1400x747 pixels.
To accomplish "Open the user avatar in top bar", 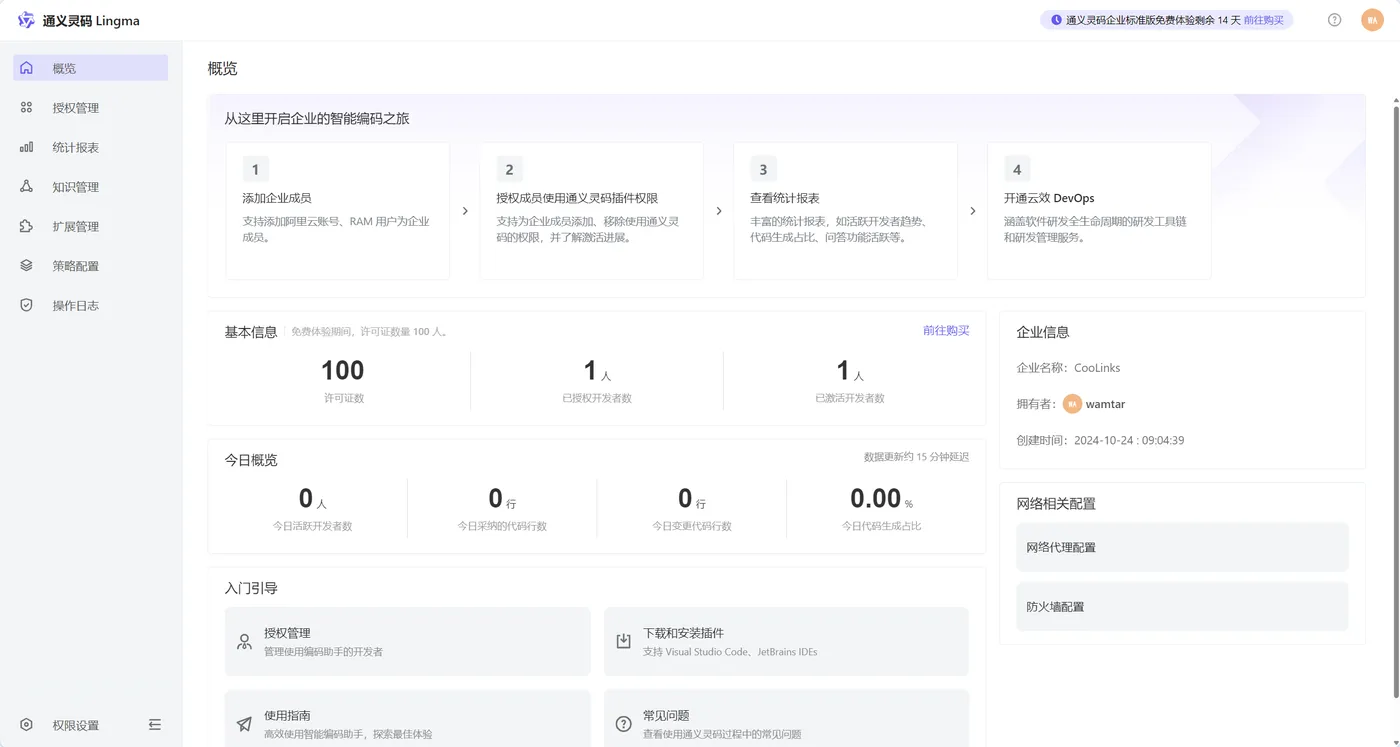I will 1372,20.
